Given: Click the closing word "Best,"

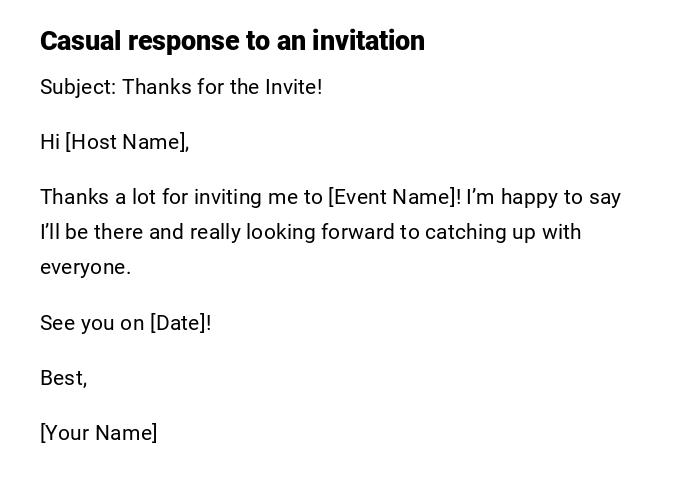Looking at the screenshot, I should click(x=63, y=378).
